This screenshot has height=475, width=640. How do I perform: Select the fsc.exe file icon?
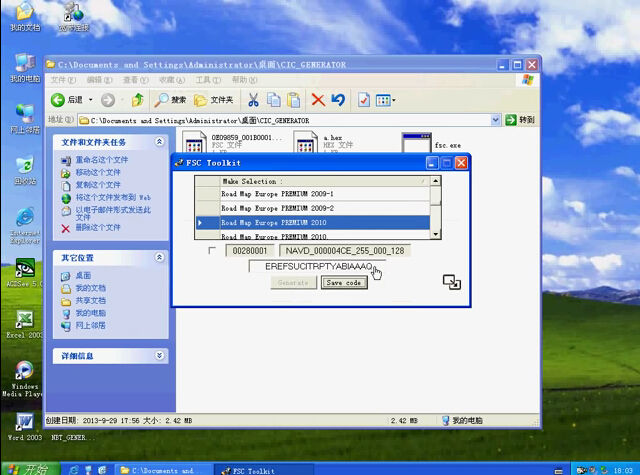click(416, 142)
